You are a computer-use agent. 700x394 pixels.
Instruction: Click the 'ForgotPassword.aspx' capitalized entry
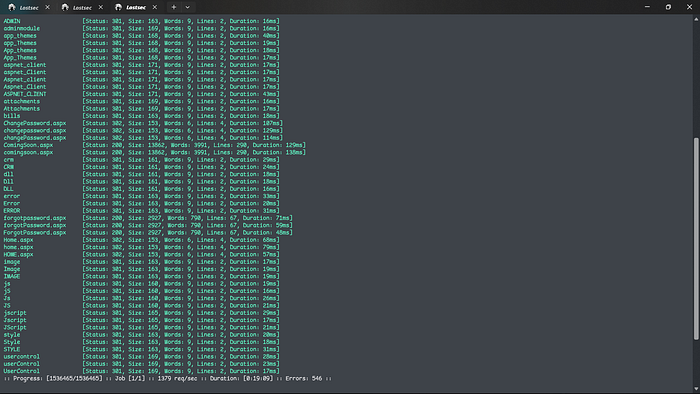(35, 232)
